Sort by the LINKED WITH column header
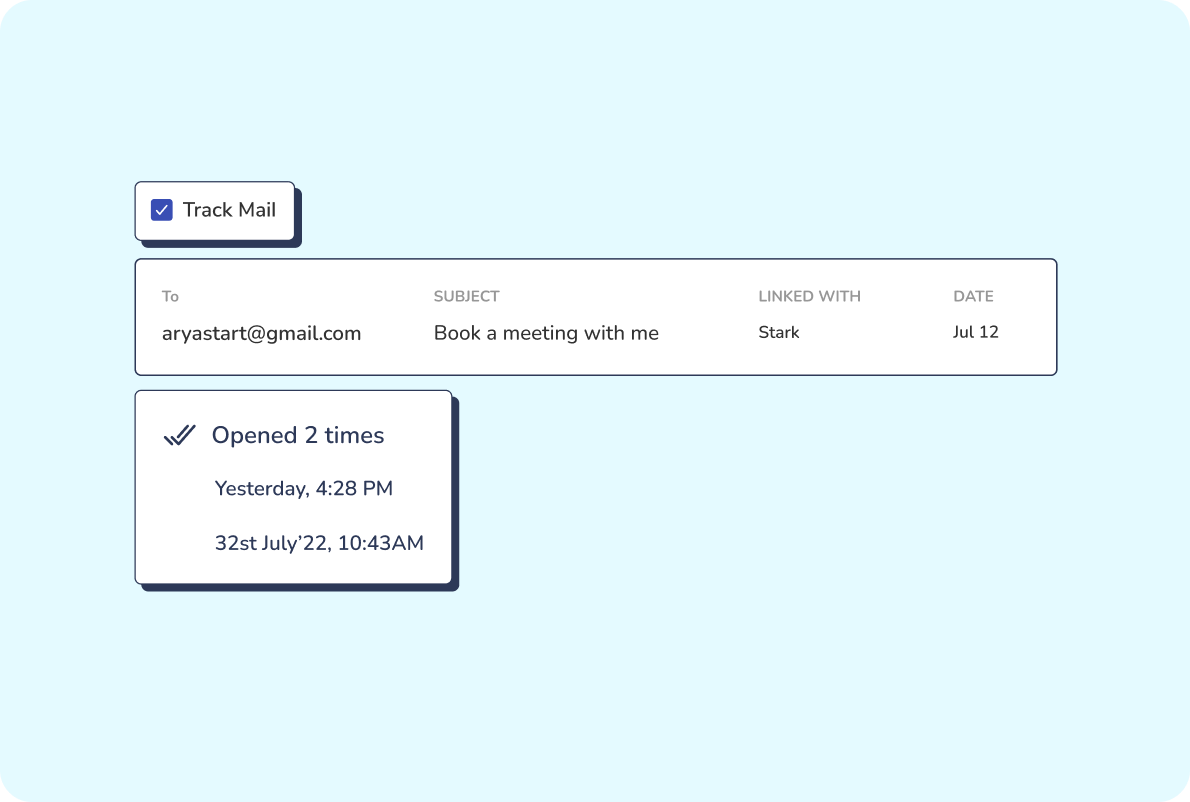The width and height of the screenshot is (1190, 802). tap(809, 296)
